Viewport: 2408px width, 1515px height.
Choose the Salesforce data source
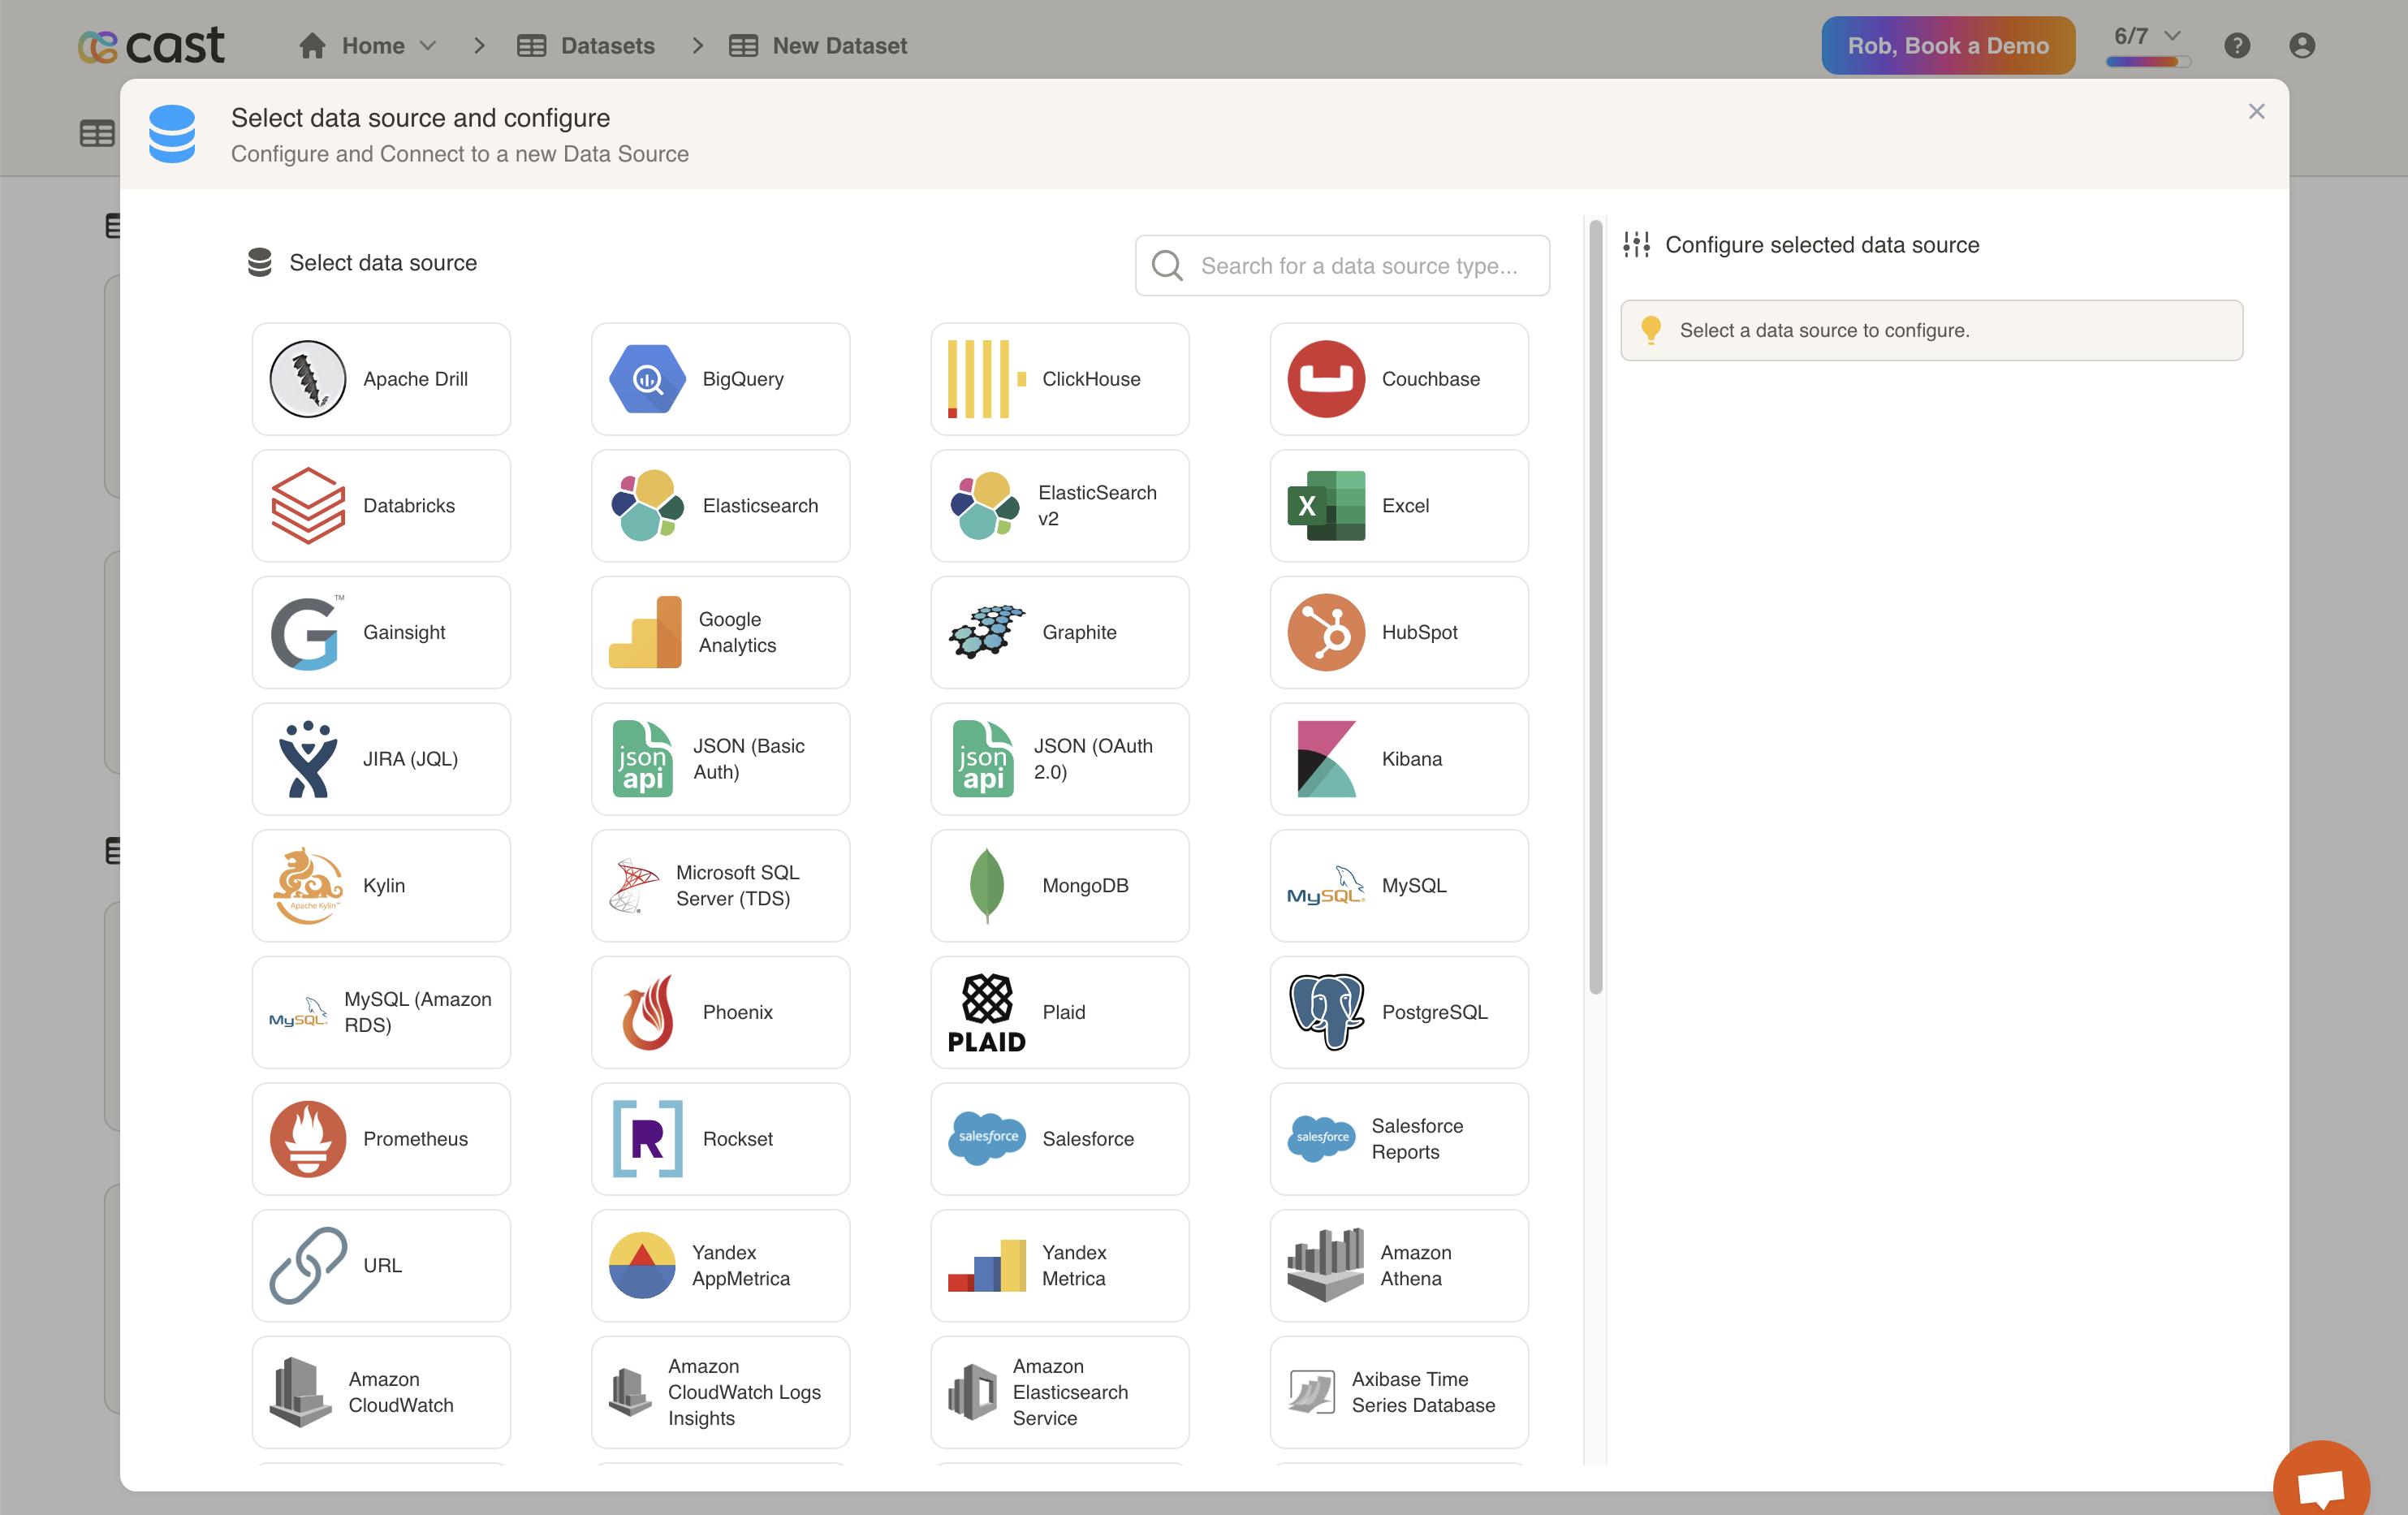(x=1059, y=1139)
